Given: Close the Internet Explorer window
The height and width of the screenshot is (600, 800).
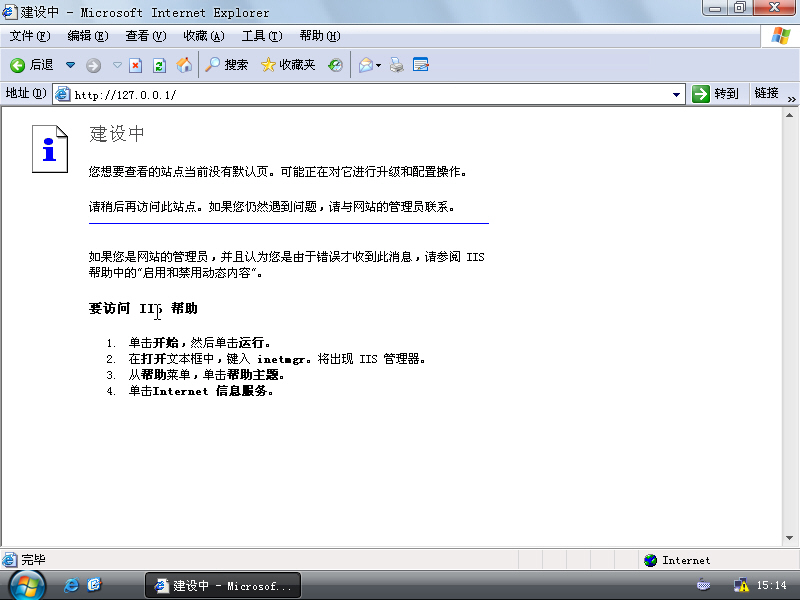Looking at the screenshot, I should coord(774,8).
